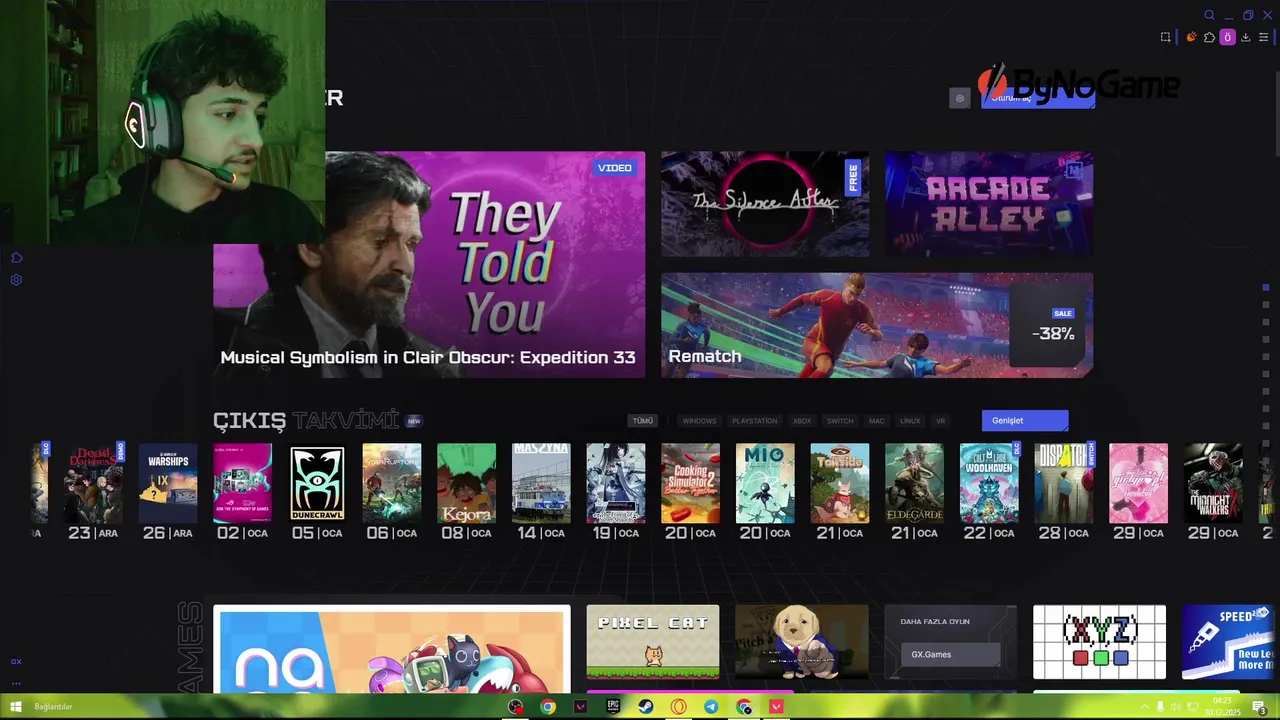Screen dimensions: 1280x720
Task: Open Telegram from the taskbar
Action: pos(711,707)
